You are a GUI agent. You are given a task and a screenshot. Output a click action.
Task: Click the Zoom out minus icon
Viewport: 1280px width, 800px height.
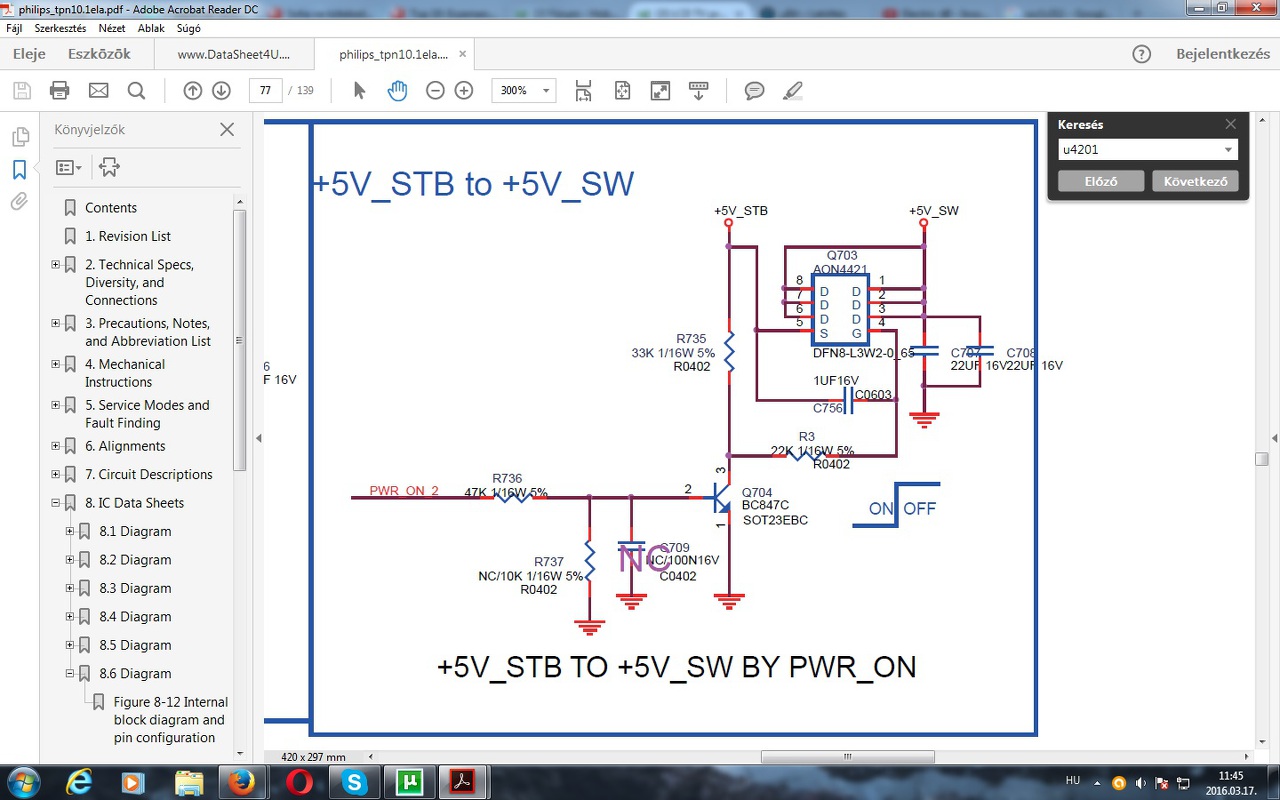click(435, 91)
